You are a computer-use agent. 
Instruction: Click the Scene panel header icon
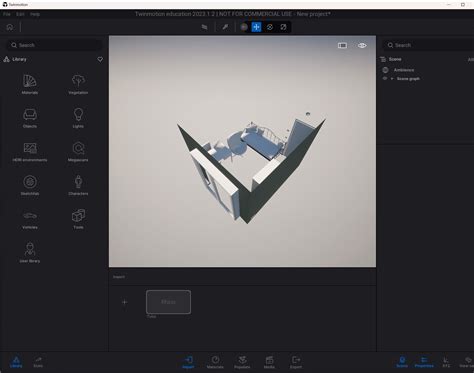click(x=383, y=59)
